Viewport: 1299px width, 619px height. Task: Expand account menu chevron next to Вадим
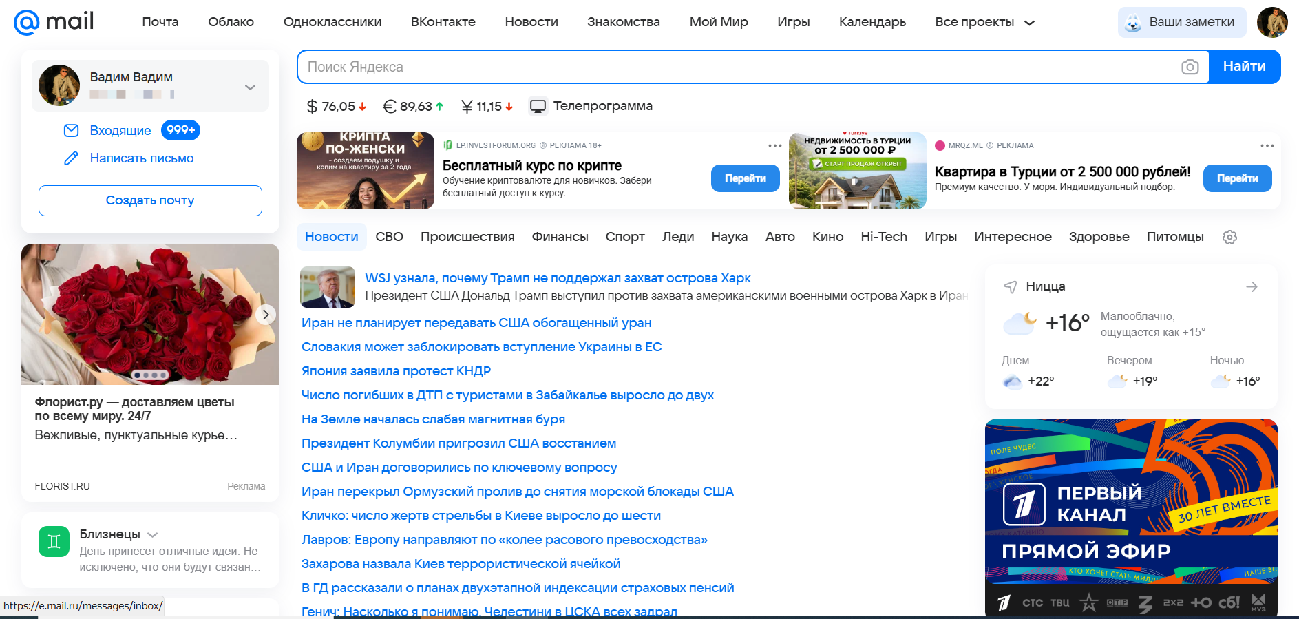[x=250, y=87]
